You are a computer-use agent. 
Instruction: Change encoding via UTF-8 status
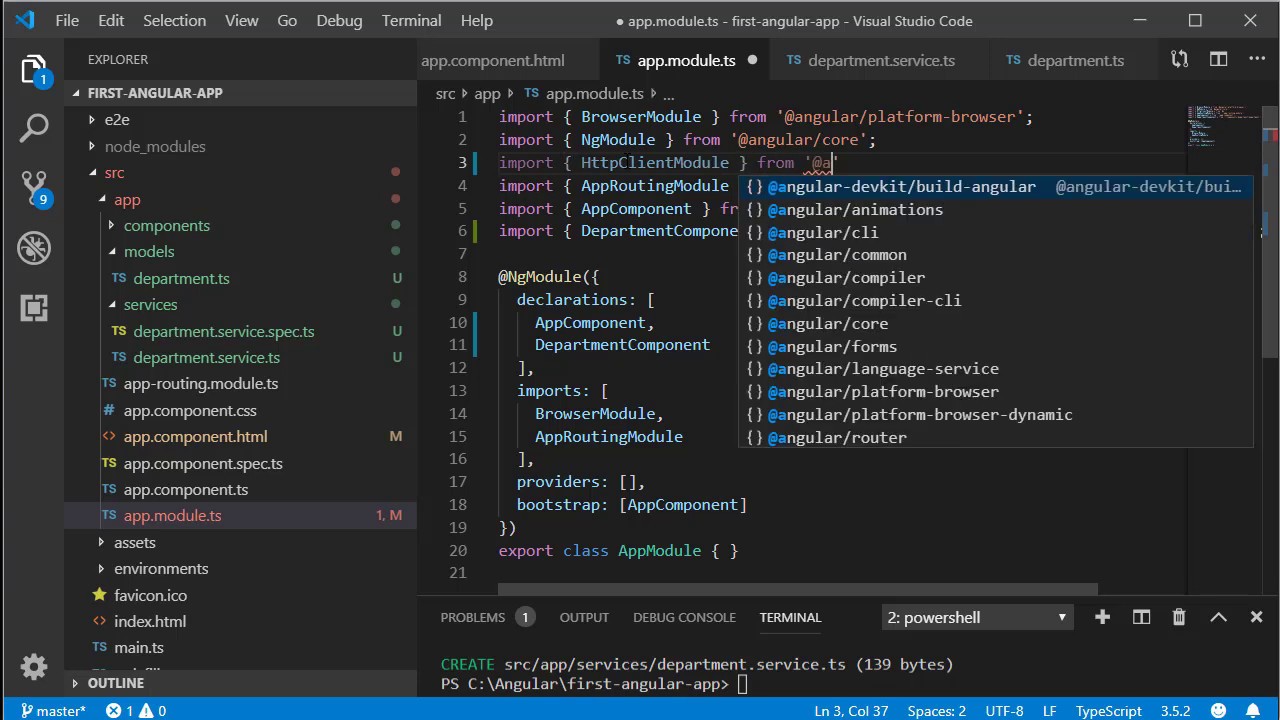pos(1004,711)
